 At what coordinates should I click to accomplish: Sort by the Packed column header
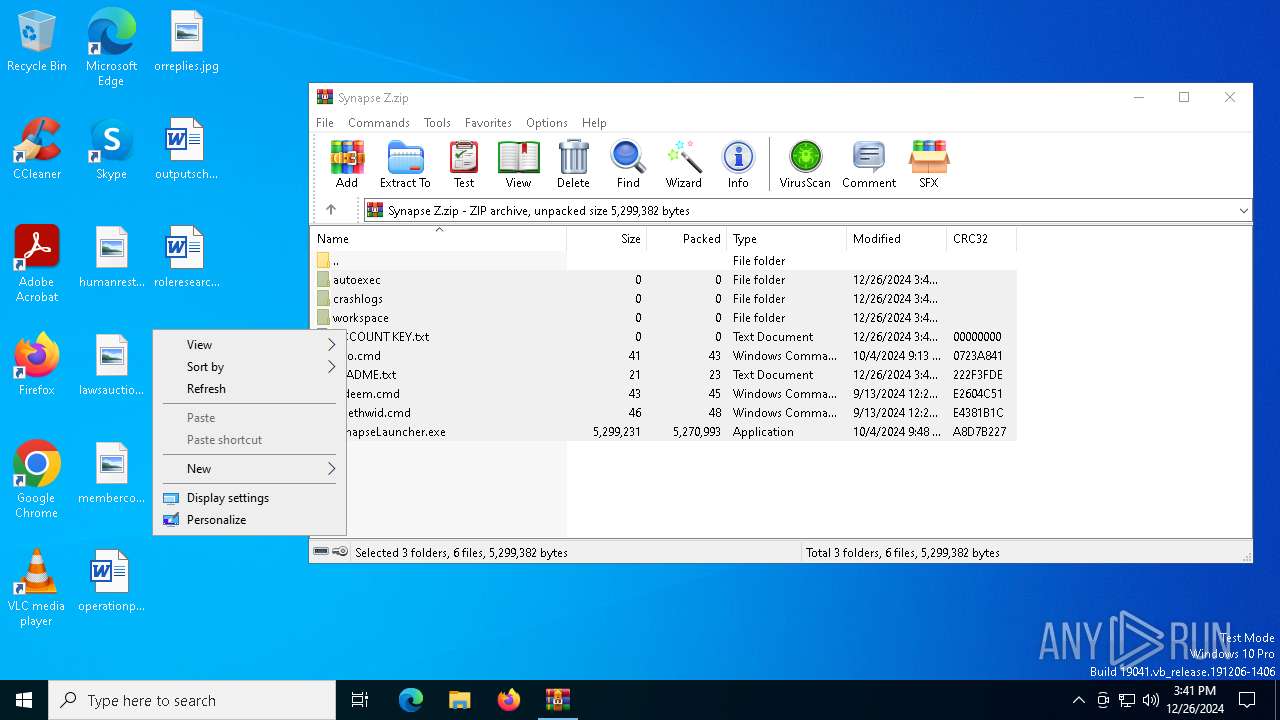[686, 239]
